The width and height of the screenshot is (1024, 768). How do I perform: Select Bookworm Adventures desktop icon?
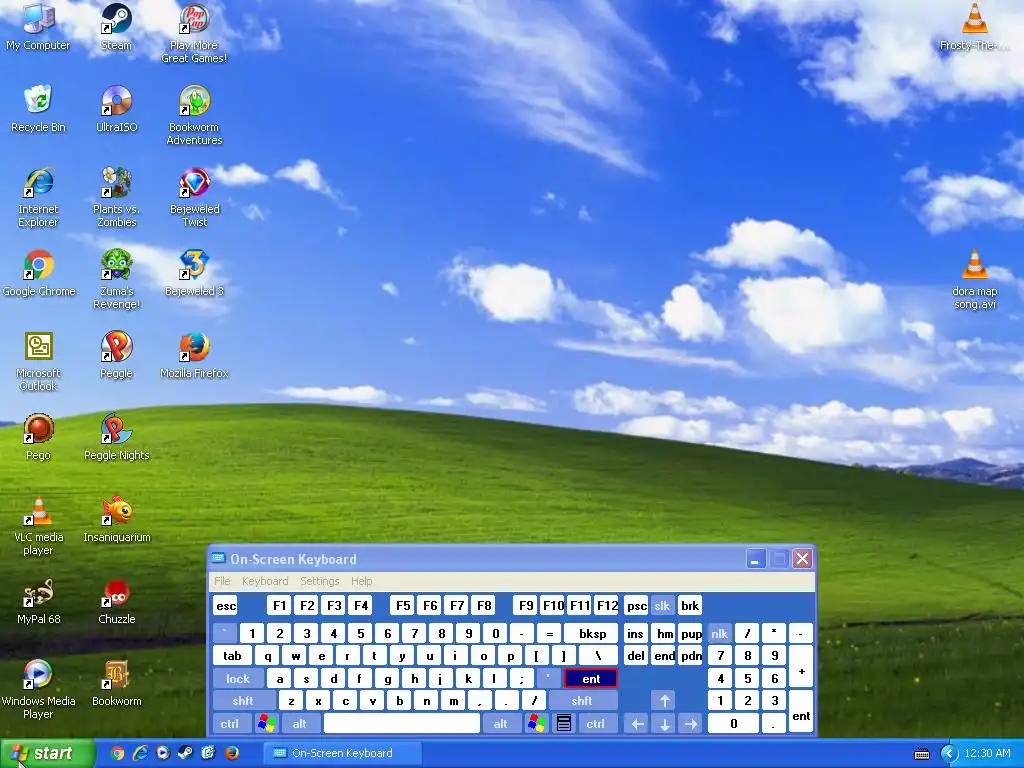click(x=194, y=115)
